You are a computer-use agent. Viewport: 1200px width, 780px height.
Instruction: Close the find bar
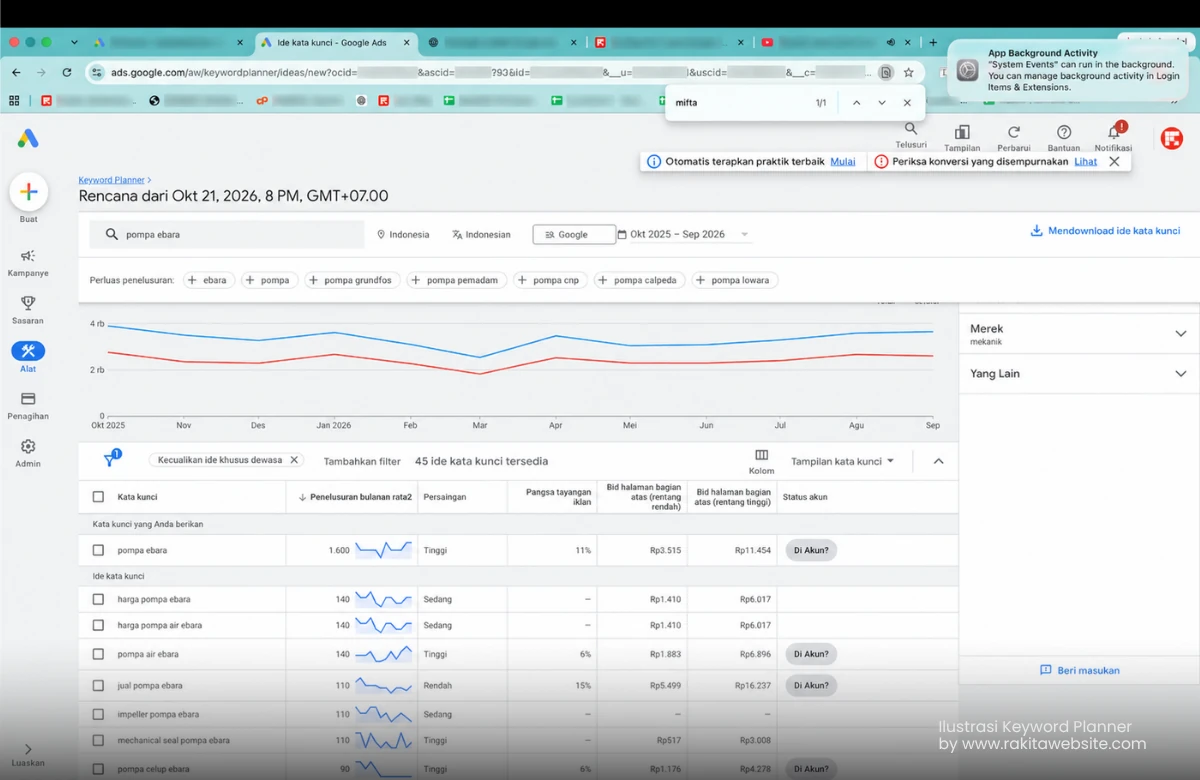click(x=907, y=103)
